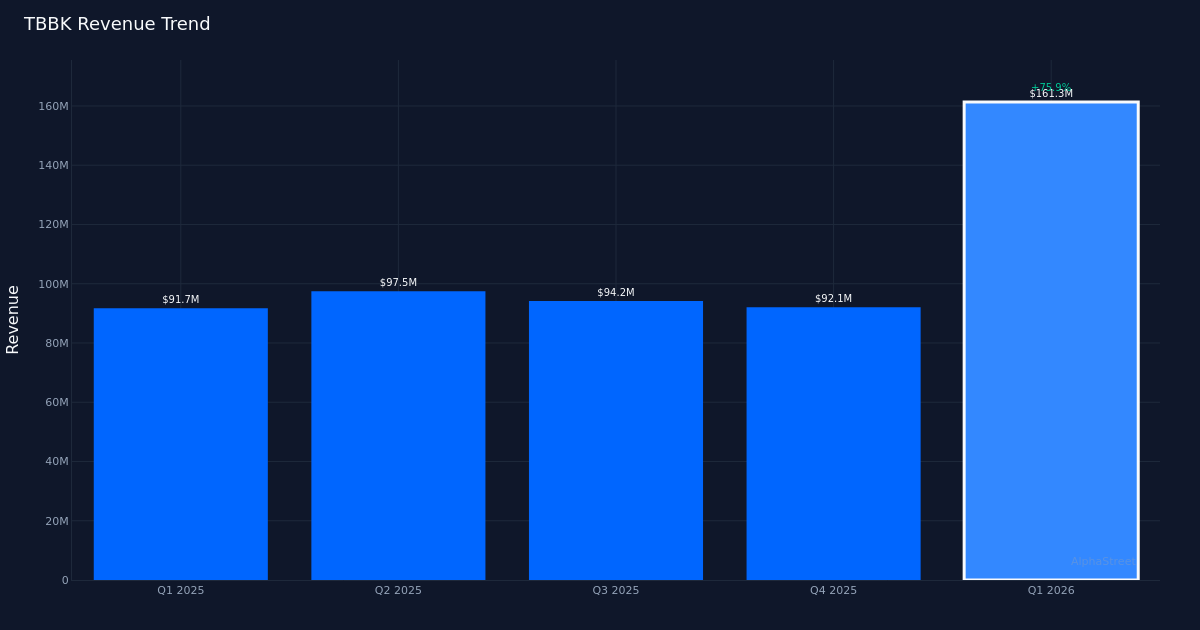1200x630 pixels.
Task: Select the Q2 2025 revenue bar
Action: point(397,435)
